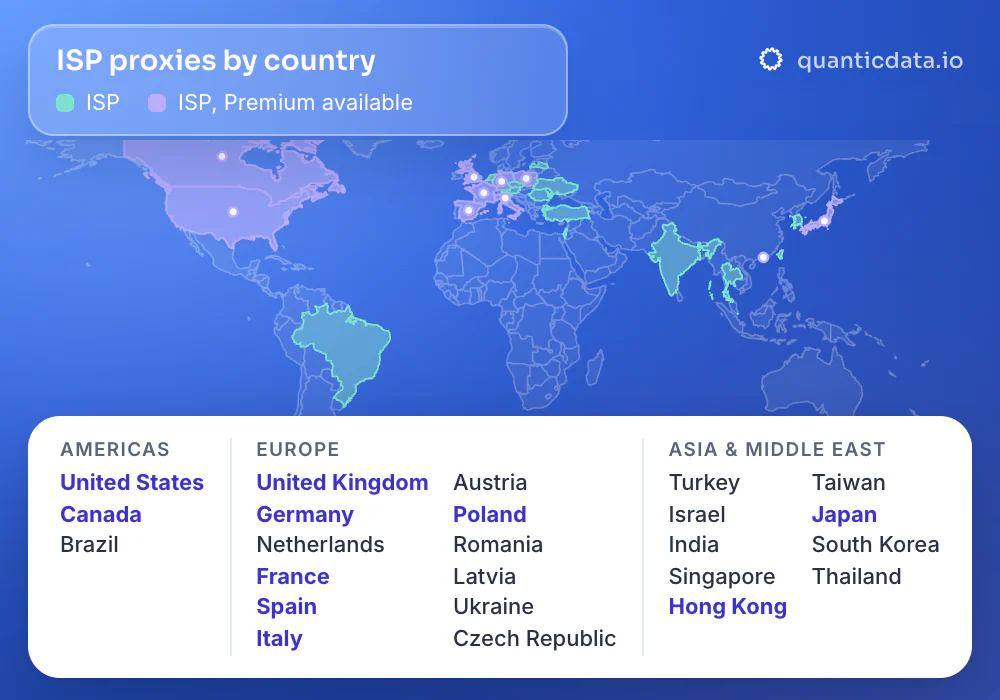The width and height of the screenshot is (1000, 700).
Task: Click the 'ISP proxies by country' title
Action: [216, 61]
